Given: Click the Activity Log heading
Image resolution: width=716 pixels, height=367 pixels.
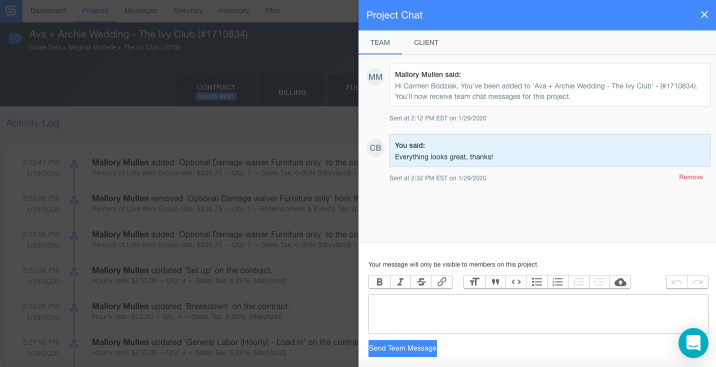Looking at the screenshot, I should pos(33,123).
